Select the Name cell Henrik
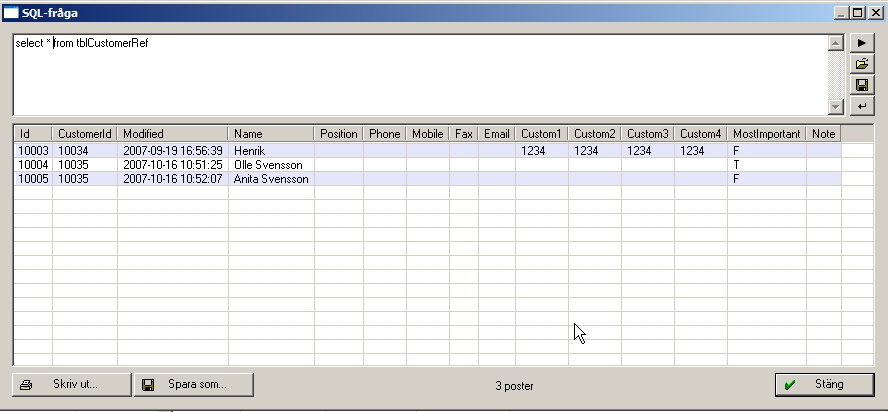 point(271,151)
